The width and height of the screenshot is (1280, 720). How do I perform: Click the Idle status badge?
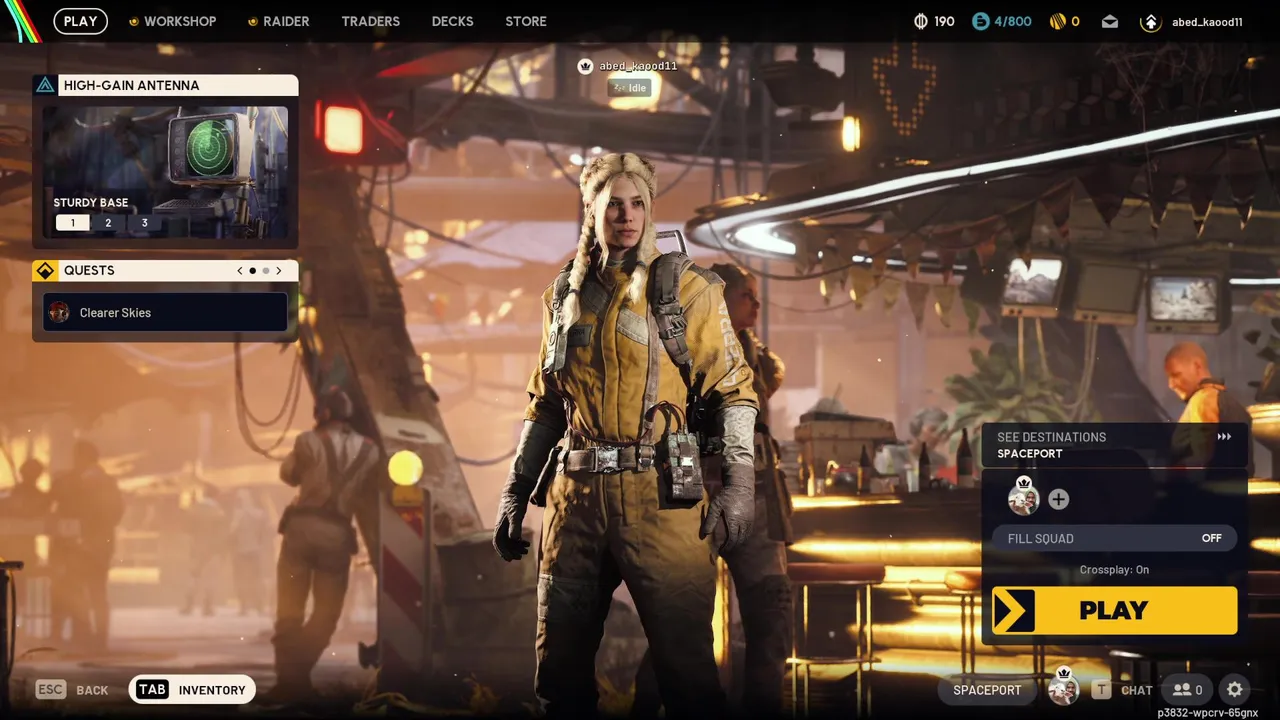pyautogui.click(x=630, y=88)
